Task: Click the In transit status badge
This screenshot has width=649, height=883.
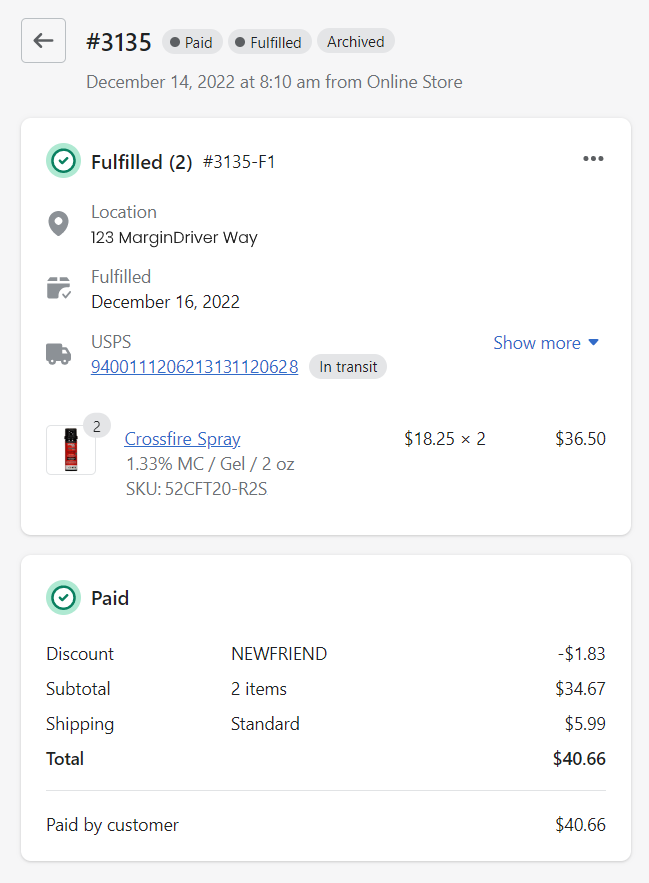Action: click(x=347, y=366)
